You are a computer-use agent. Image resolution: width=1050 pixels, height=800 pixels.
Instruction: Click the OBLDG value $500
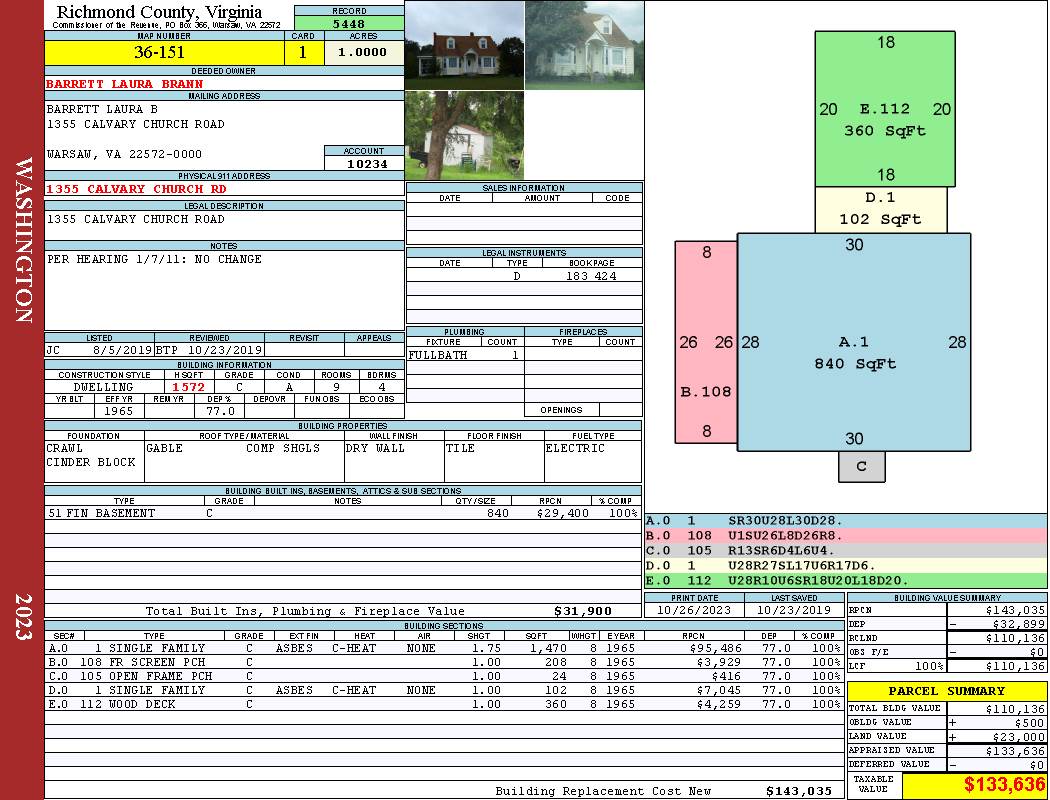click(1029, 722)
